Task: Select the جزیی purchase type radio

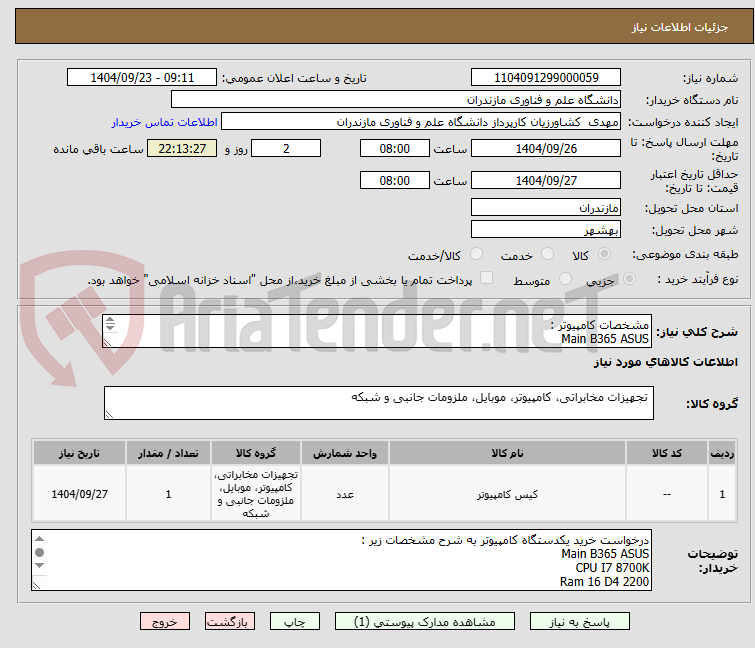Action: 629,279
